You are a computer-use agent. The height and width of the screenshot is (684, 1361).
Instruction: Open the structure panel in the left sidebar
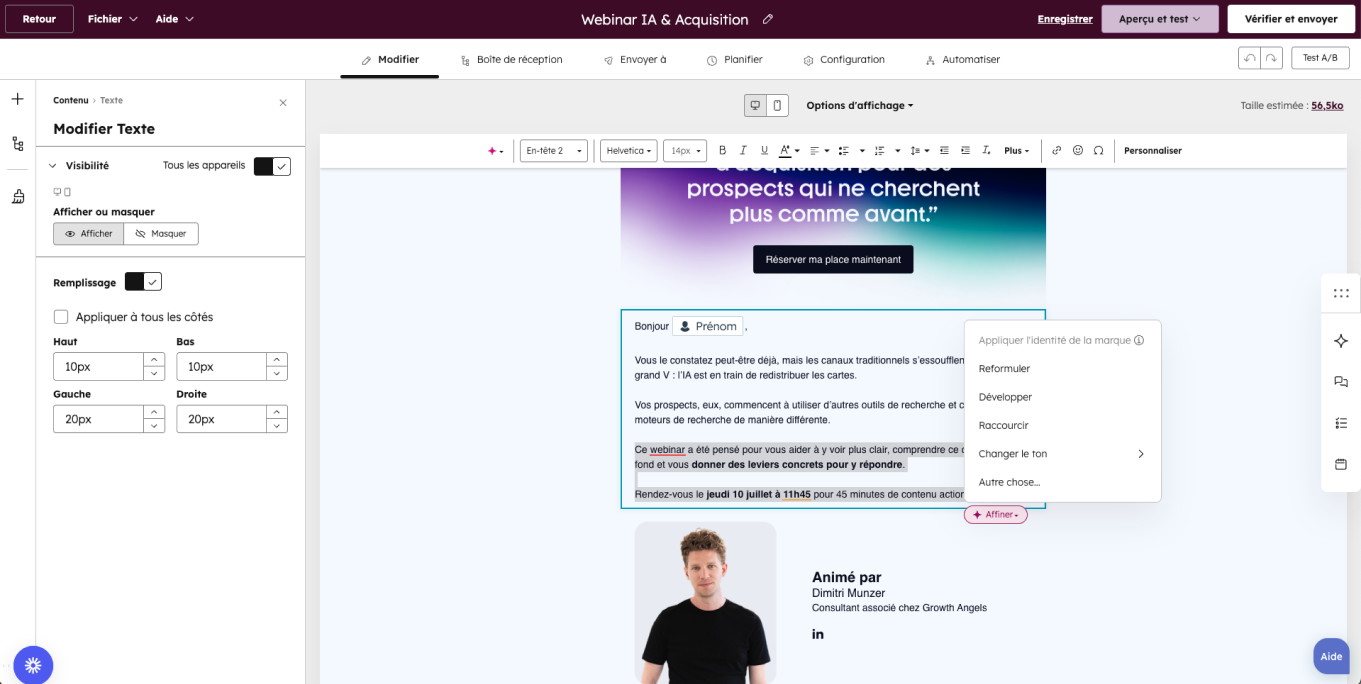pyautogui.click(x=17, y=144)
